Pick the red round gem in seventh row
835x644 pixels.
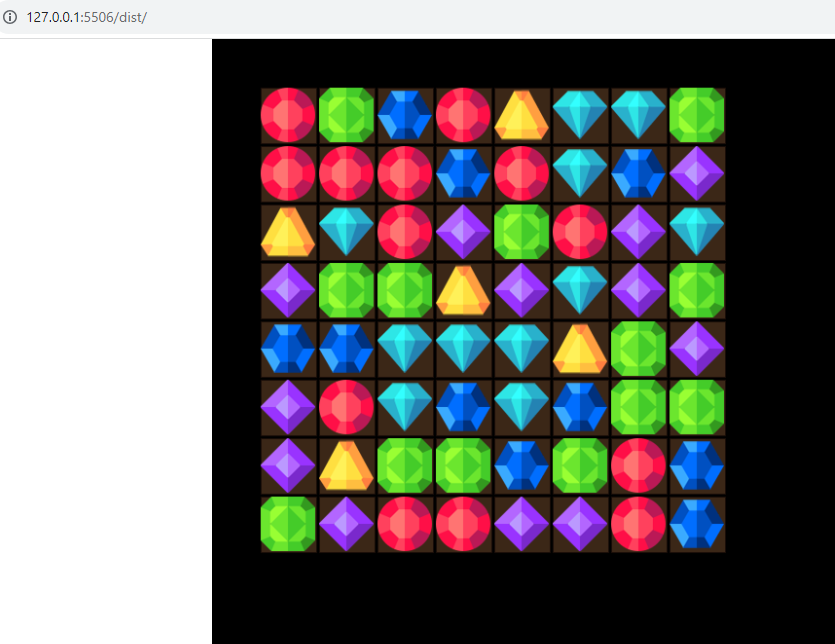pyautogui.click(x=638, y=466)
